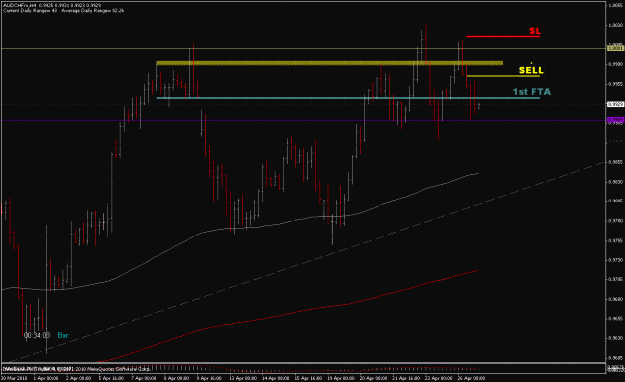Click the grey moving average curve
625x382 pixels.
pos(239,229)
